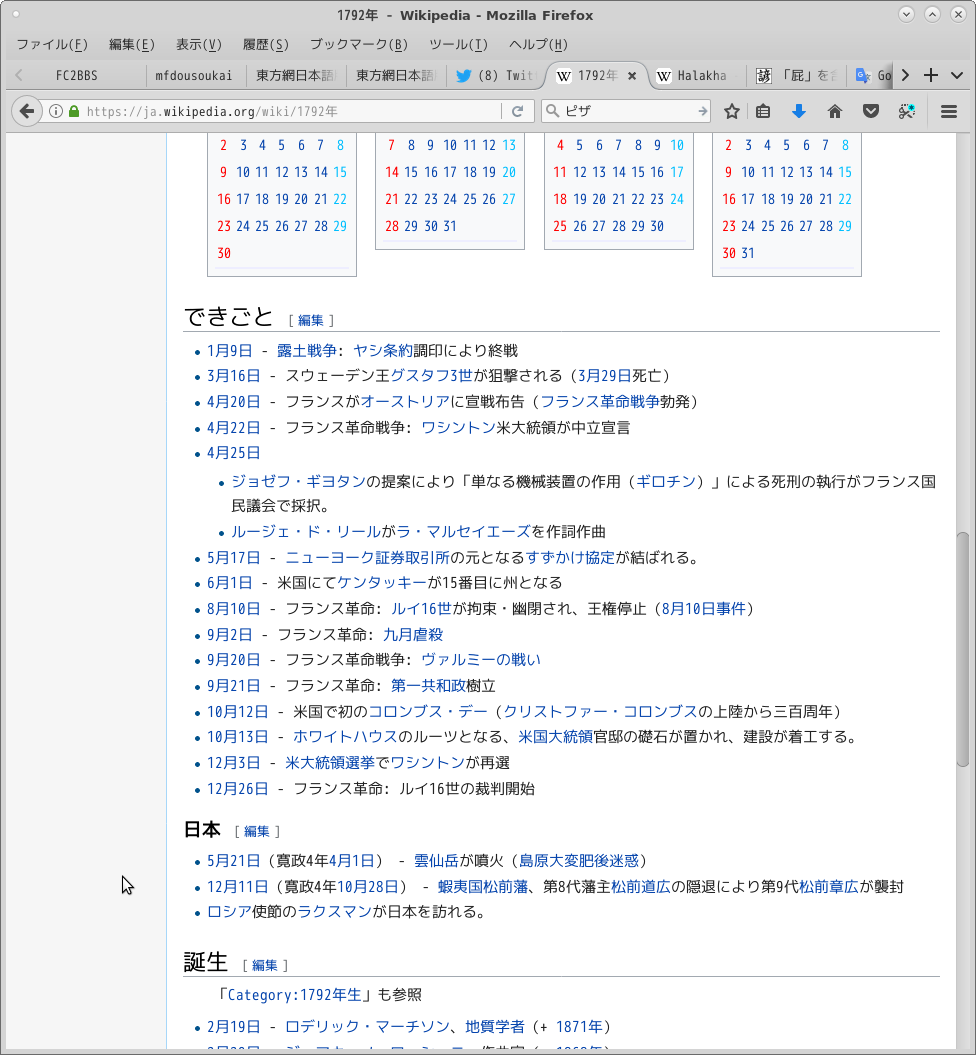Image resolution: width=976 pixels, height=1055 pixels.
Task: Reload the current page
Action: 517,111
